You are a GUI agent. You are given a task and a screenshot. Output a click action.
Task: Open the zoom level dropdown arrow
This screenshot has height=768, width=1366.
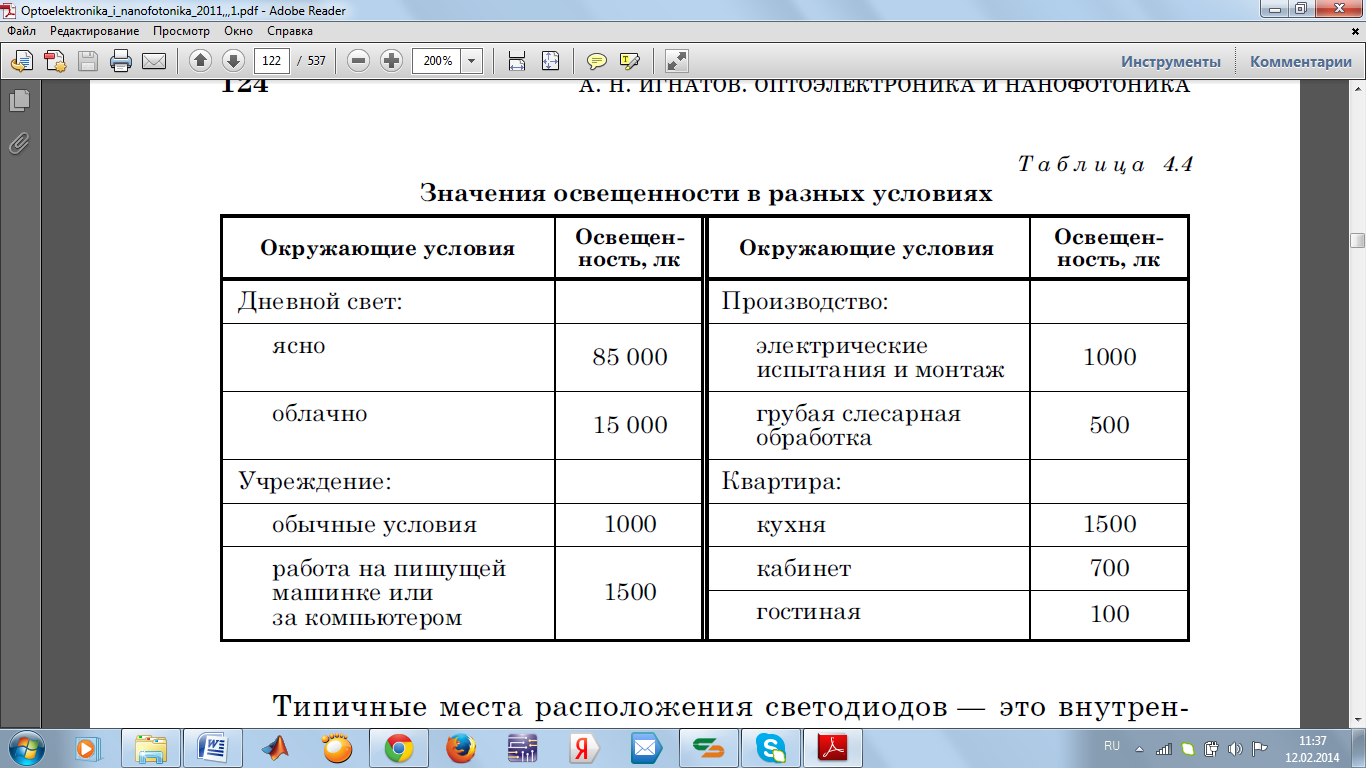pyautogui.click(x=473, y=61)
